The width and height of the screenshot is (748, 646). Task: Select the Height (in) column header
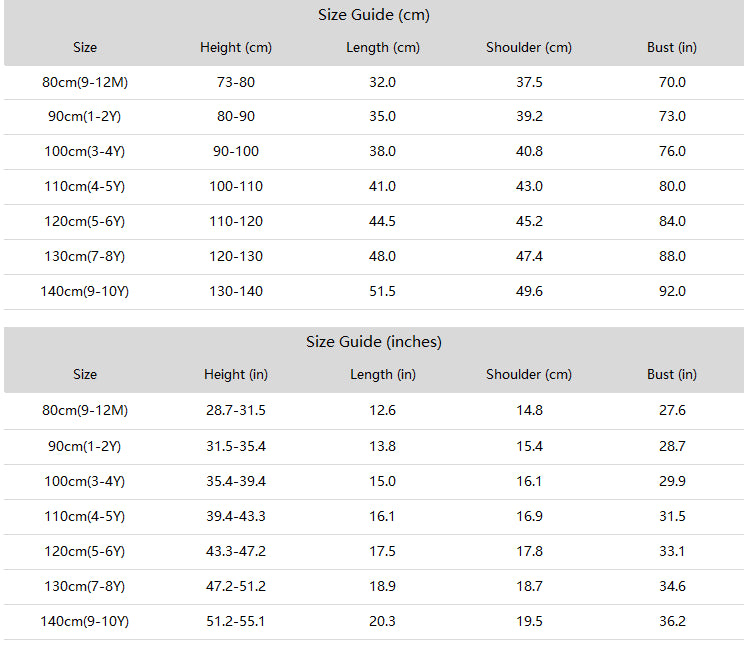pos(236,375)
